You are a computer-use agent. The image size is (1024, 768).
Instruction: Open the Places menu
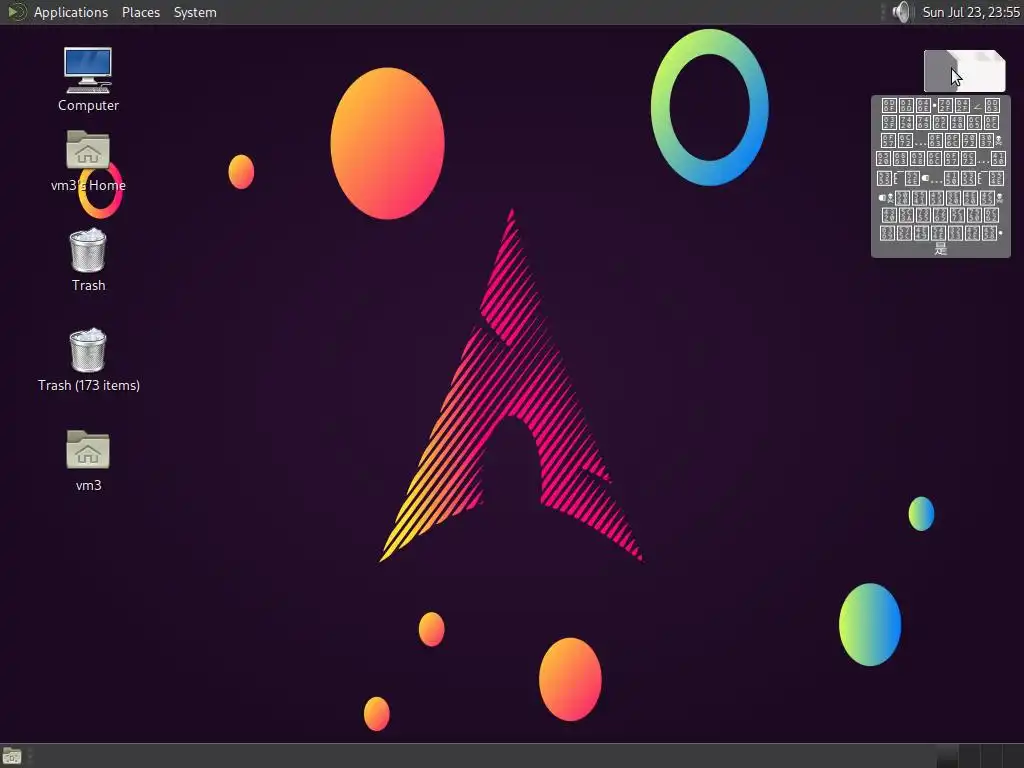click(140, 12)
